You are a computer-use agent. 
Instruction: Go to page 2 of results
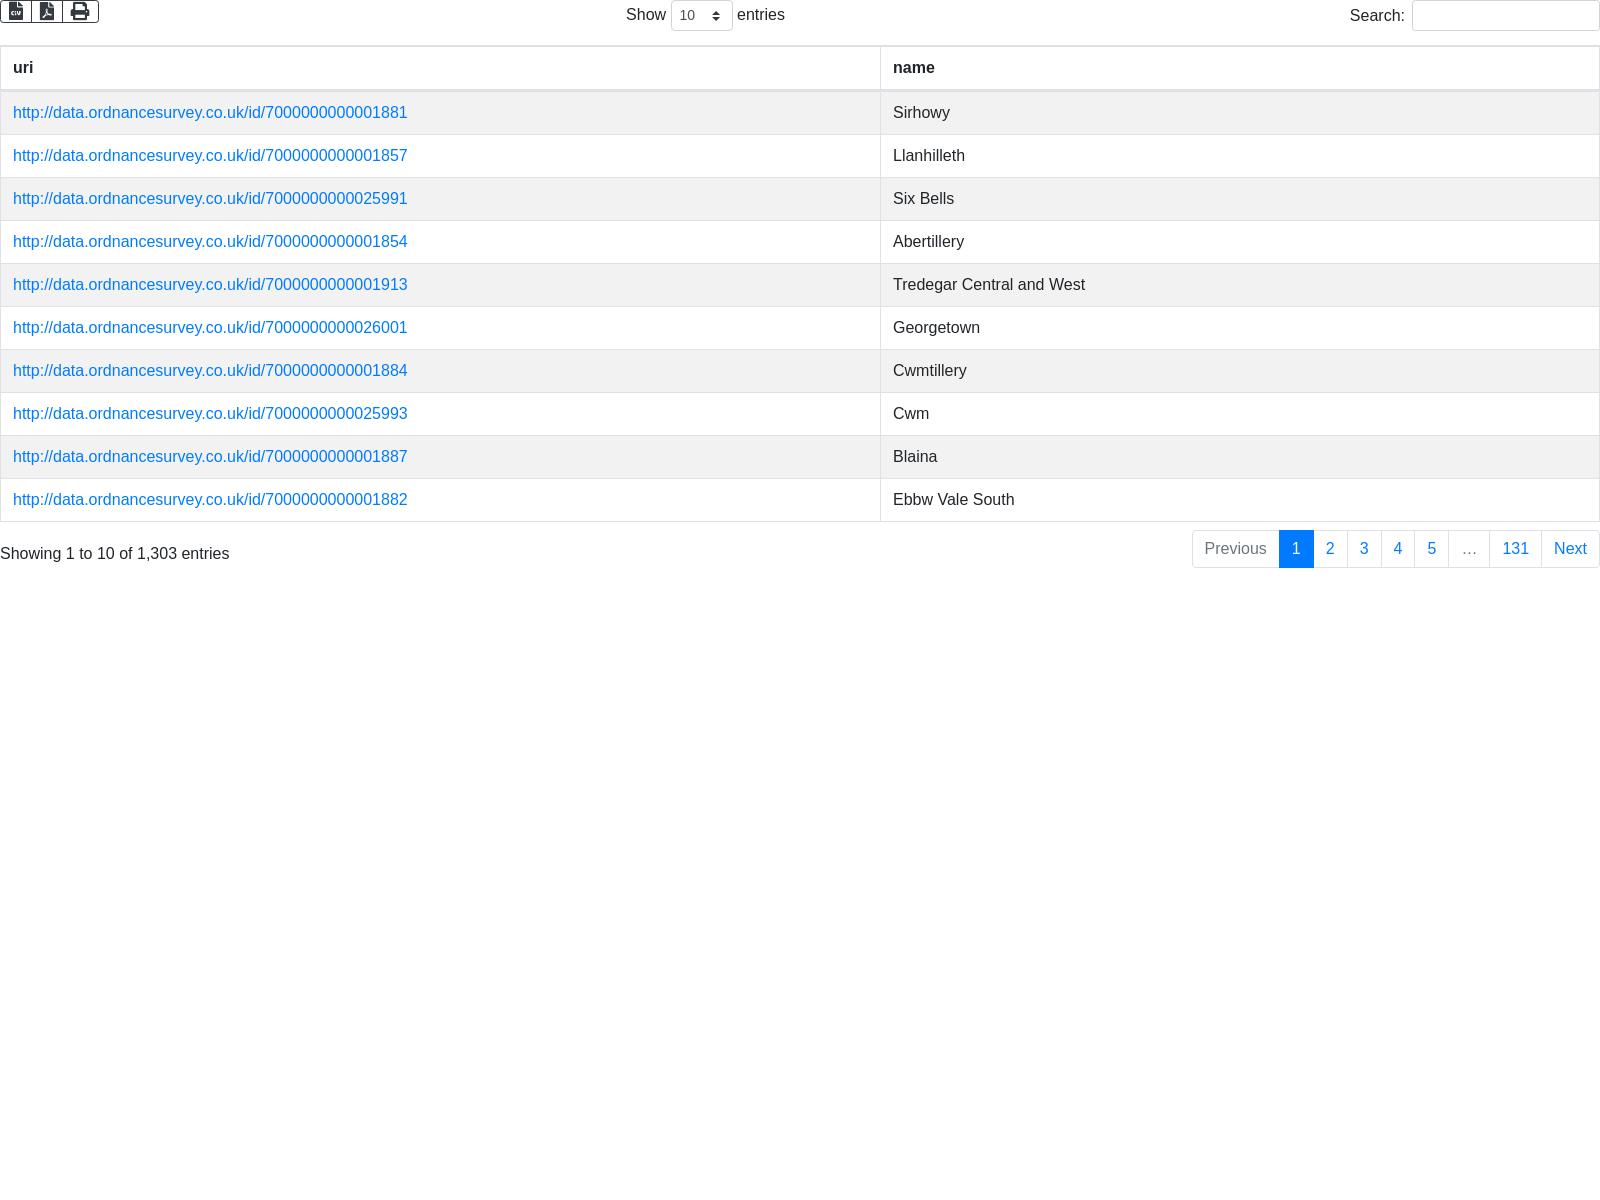[1330, 549]
